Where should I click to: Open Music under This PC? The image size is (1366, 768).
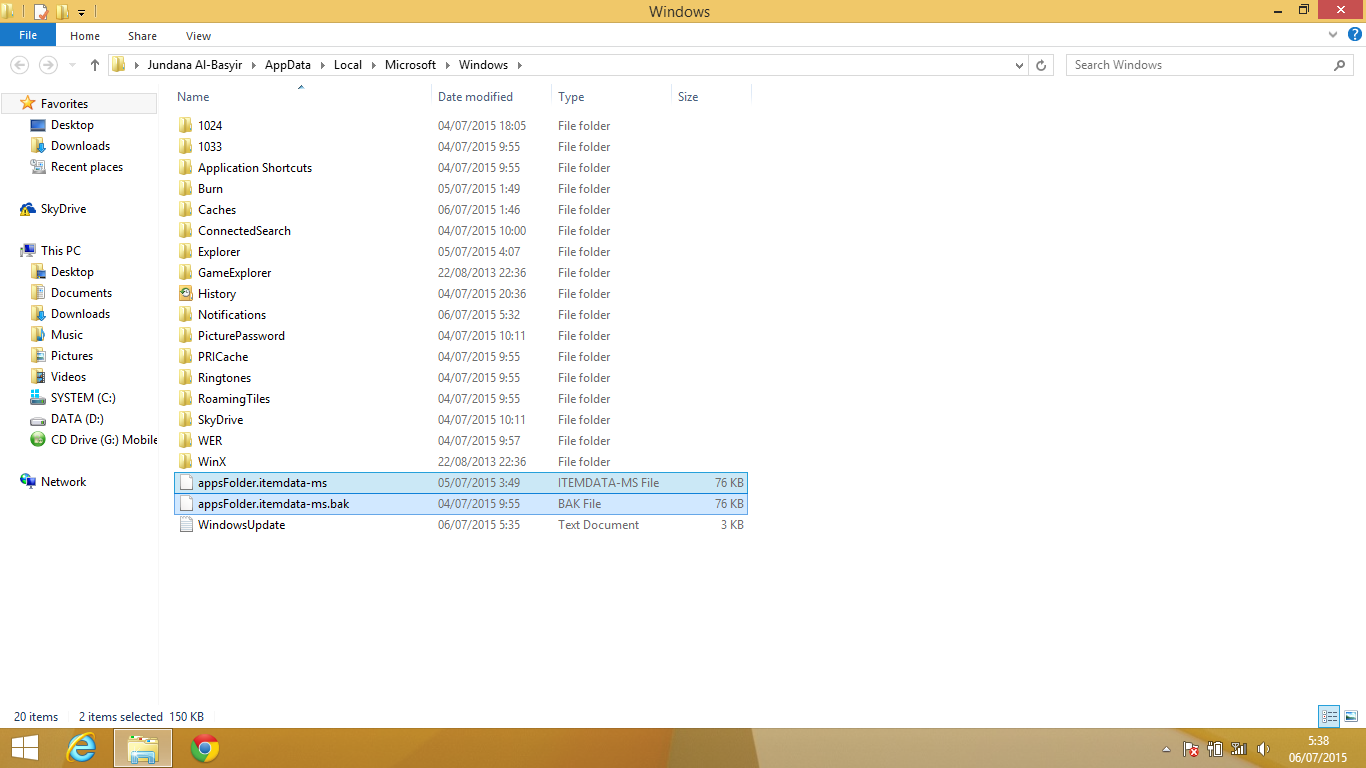pos(67,335)
